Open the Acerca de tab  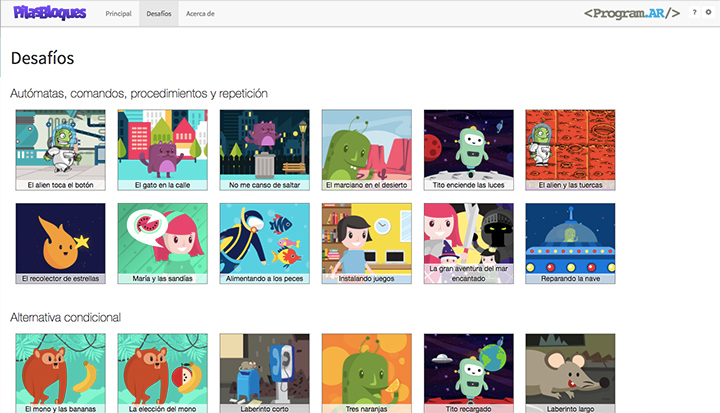[x=200, y=15]
